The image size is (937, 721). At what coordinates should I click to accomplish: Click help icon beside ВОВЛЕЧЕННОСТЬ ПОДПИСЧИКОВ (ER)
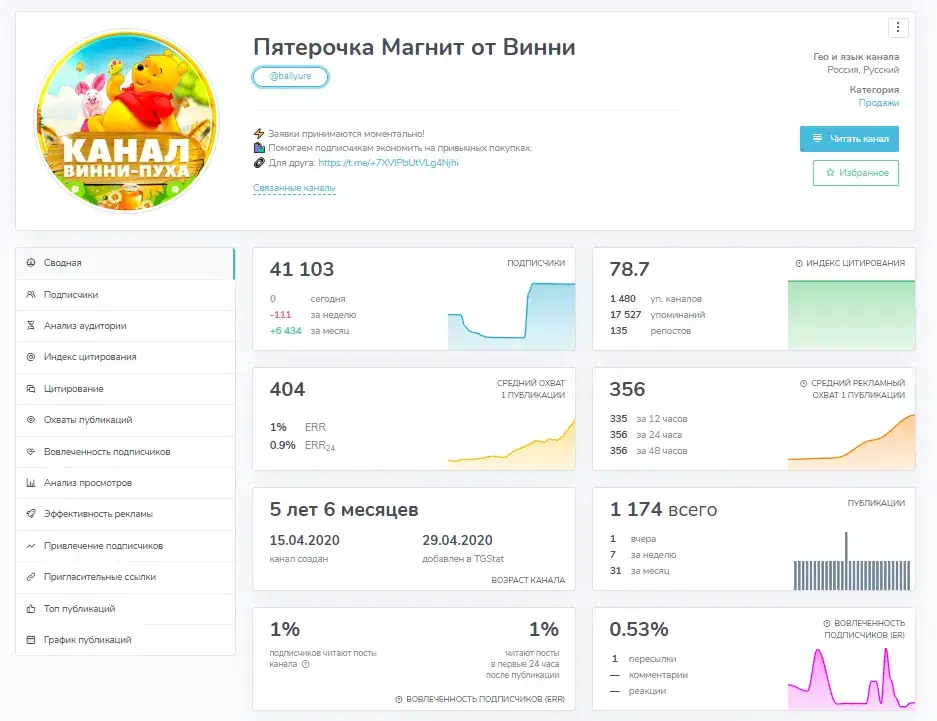point(827,623)
